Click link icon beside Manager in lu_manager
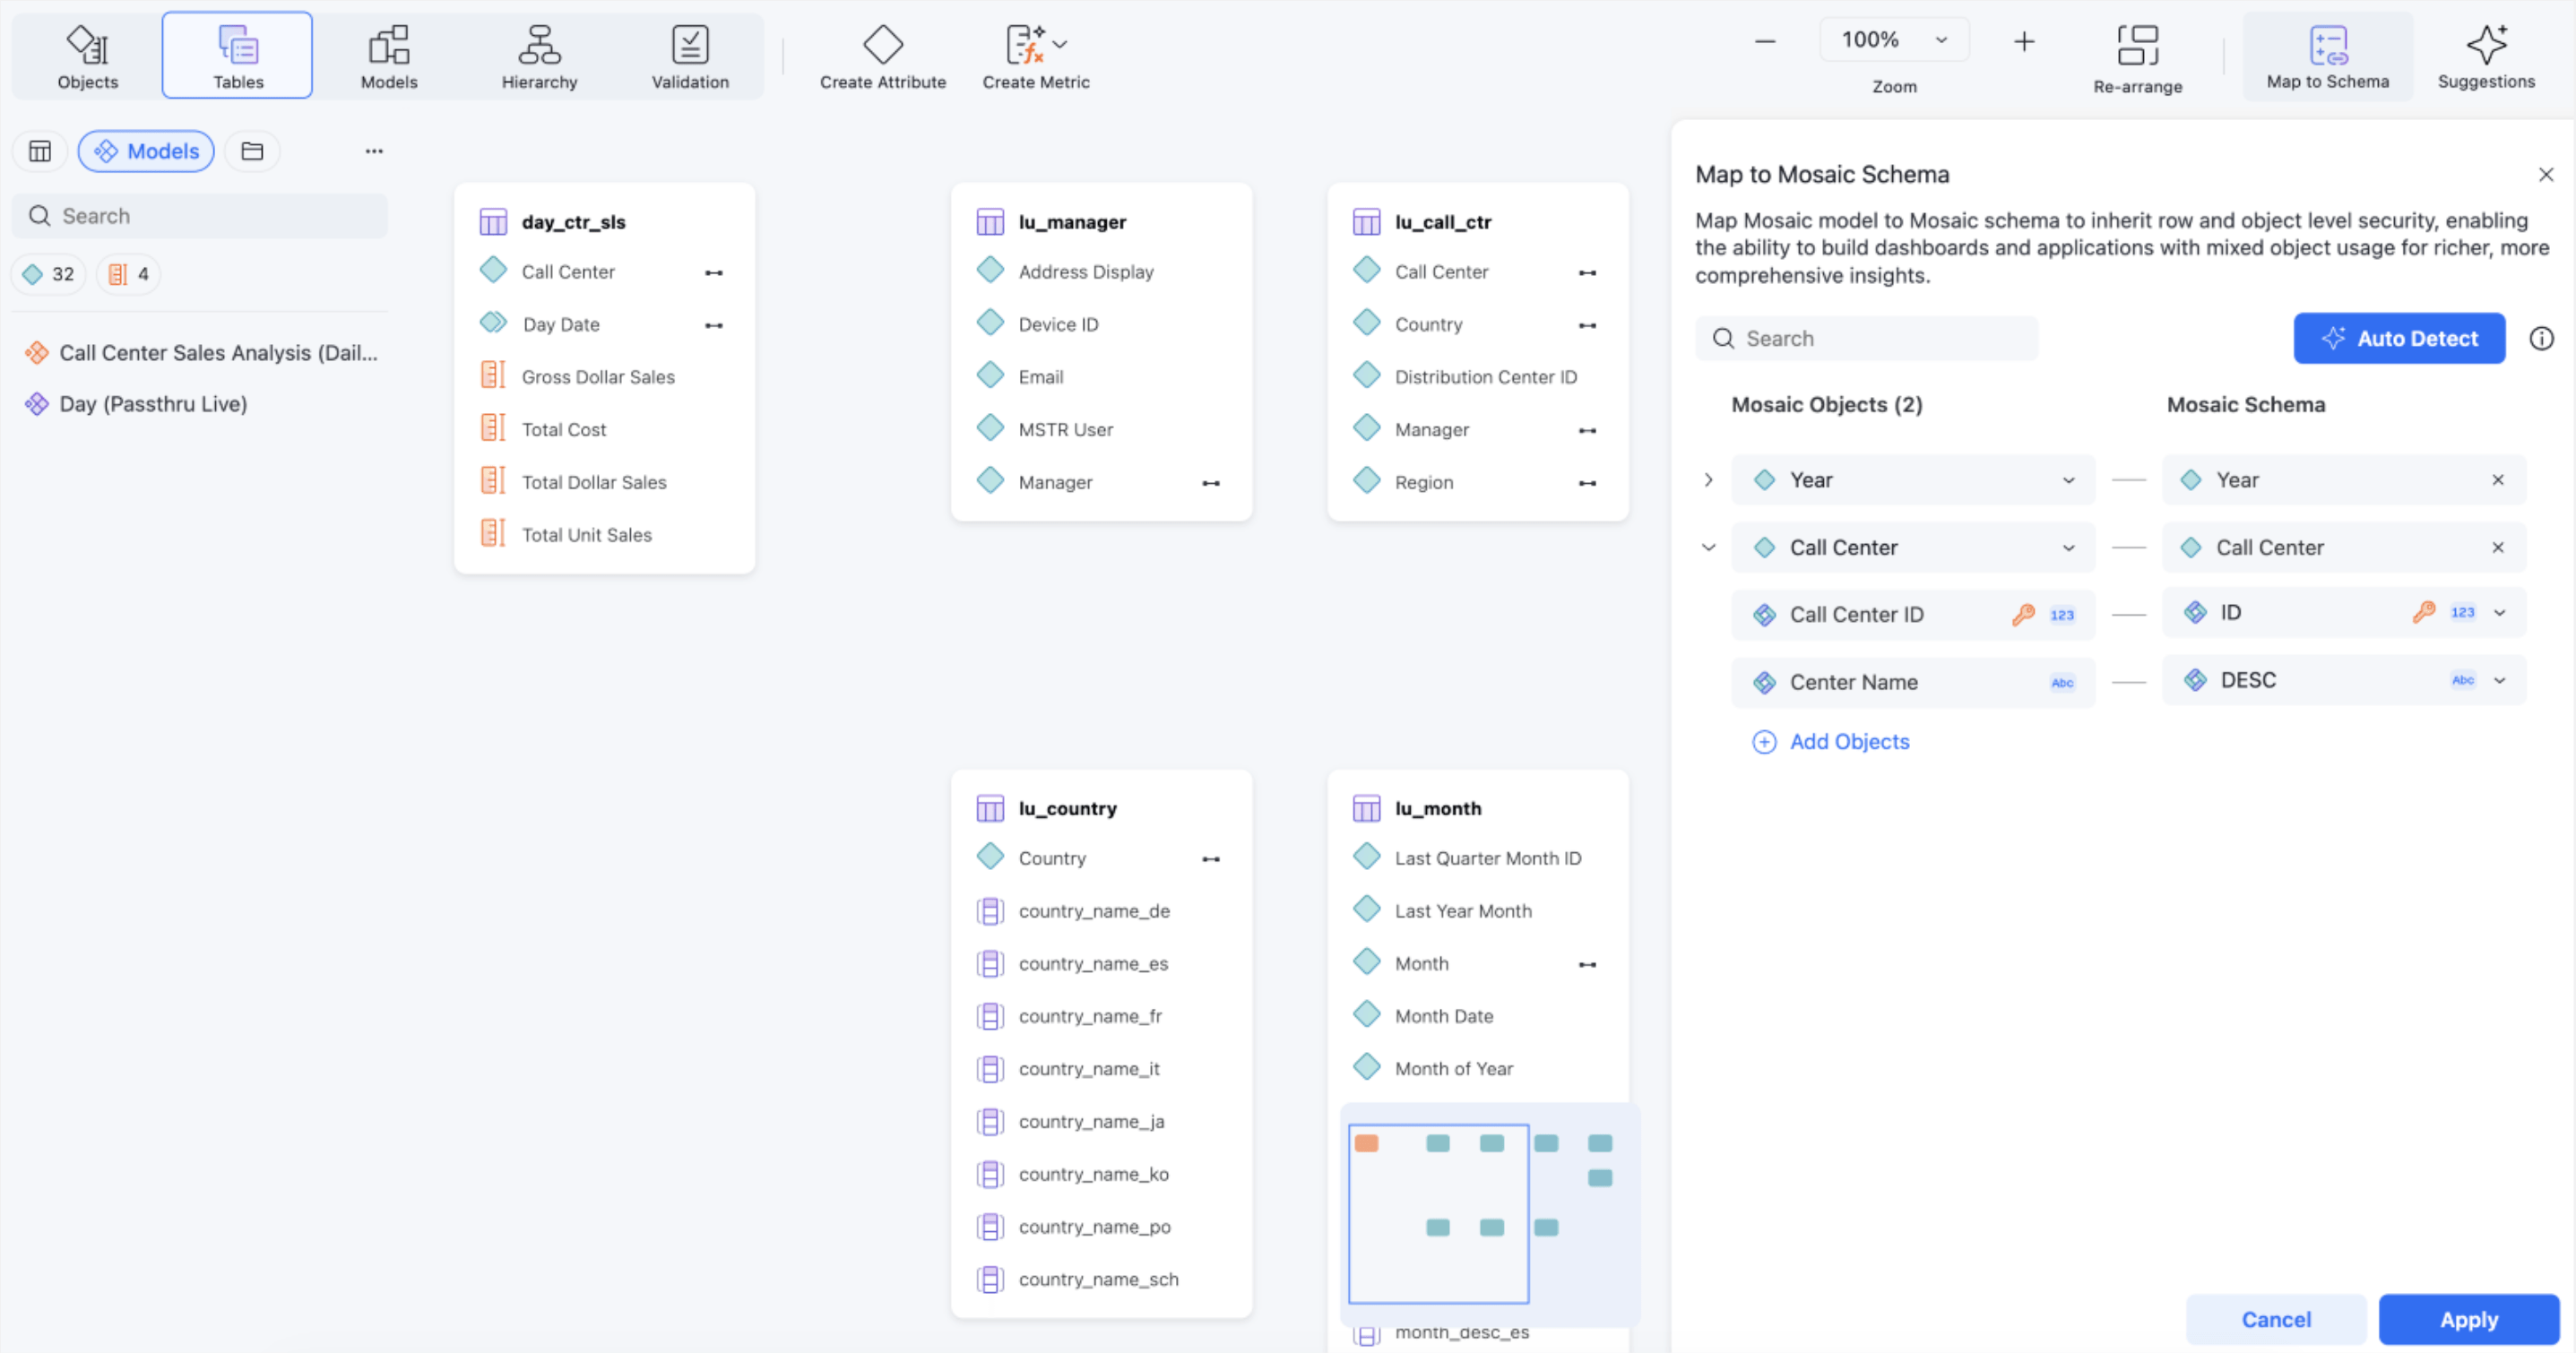2576x1353 pixels. 1211,483
